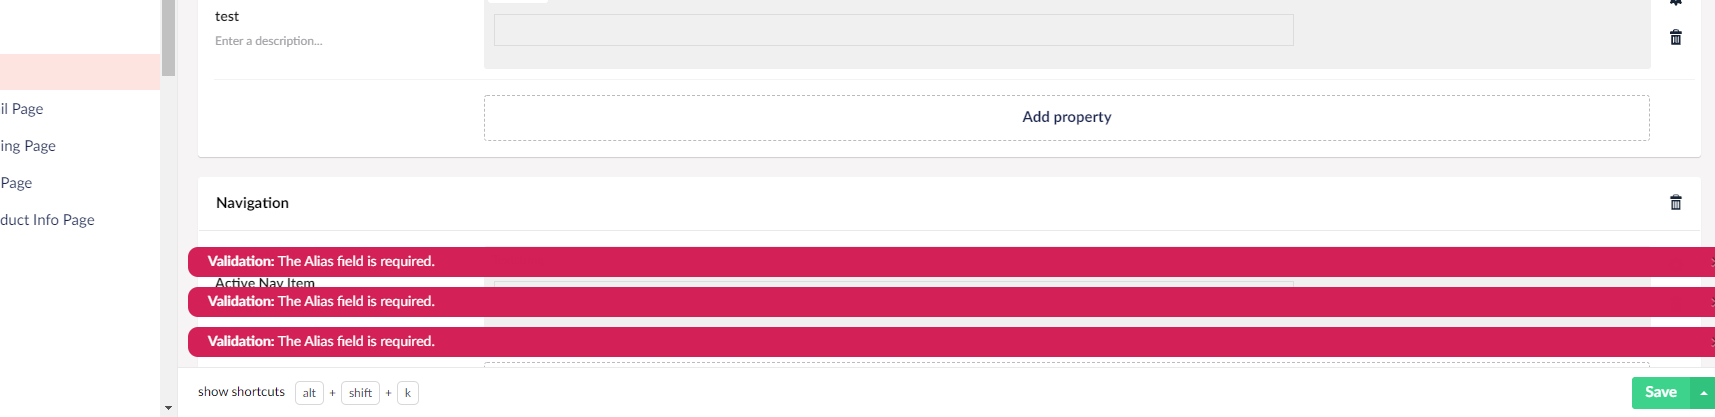Show keyboard shortcuts link

point(241,392)
